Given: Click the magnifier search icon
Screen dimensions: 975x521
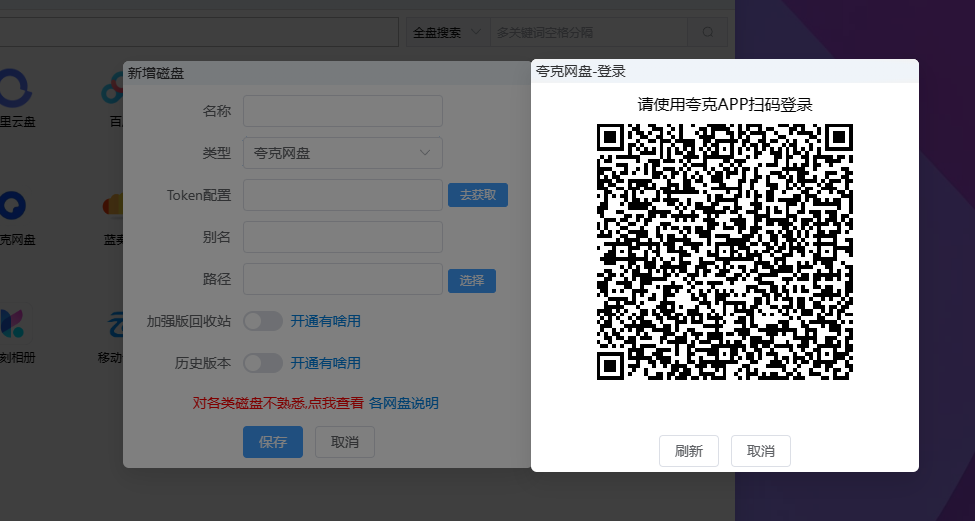Looking at the screenshot, I should 708,32.
